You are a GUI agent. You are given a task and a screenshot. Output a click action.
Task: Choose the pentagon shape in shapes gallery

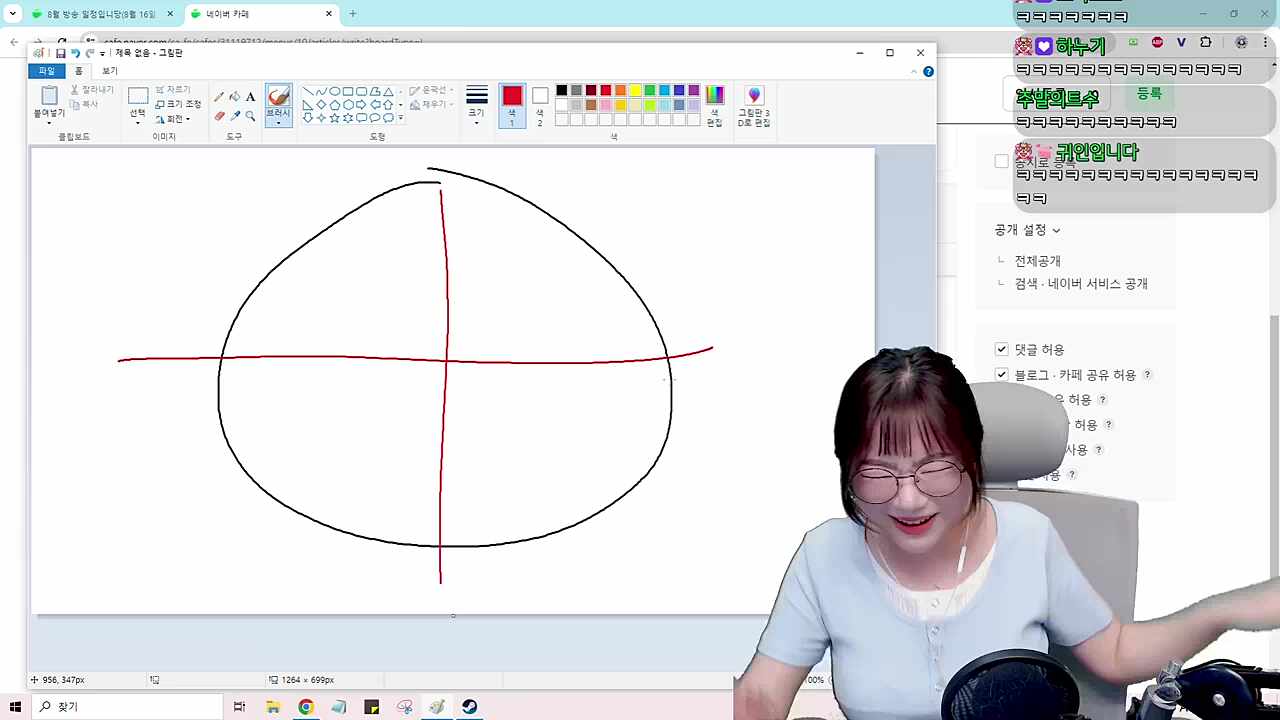tap(335, 104)
